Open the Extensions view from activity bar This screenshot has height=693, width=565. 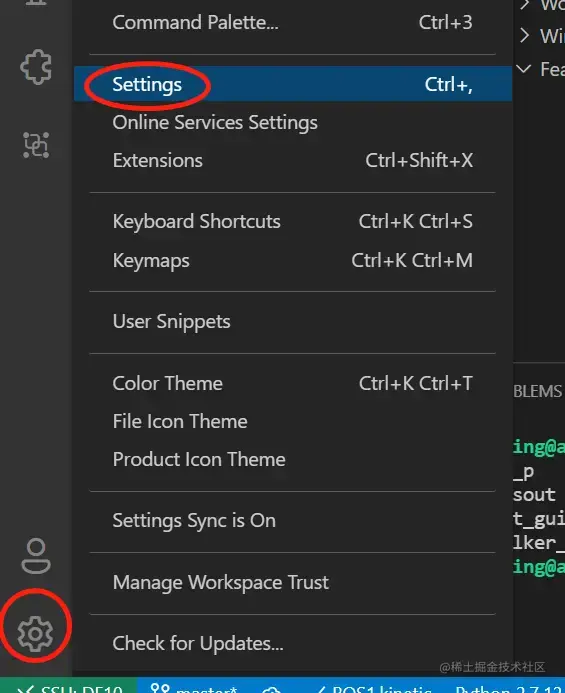(x=36, y=67)
